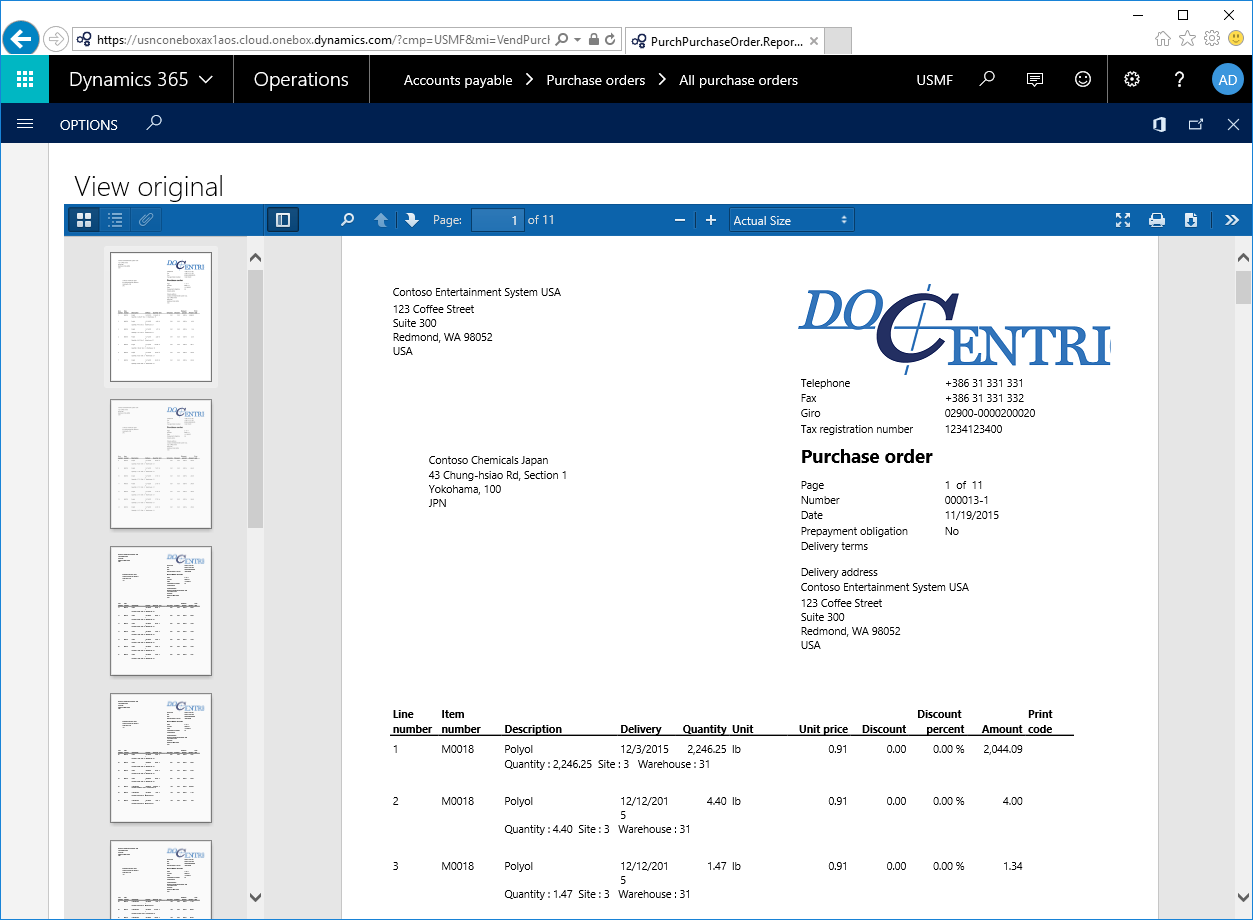Click the page number input field
The image size is (1253, 920).
click(x=497, y=220)
